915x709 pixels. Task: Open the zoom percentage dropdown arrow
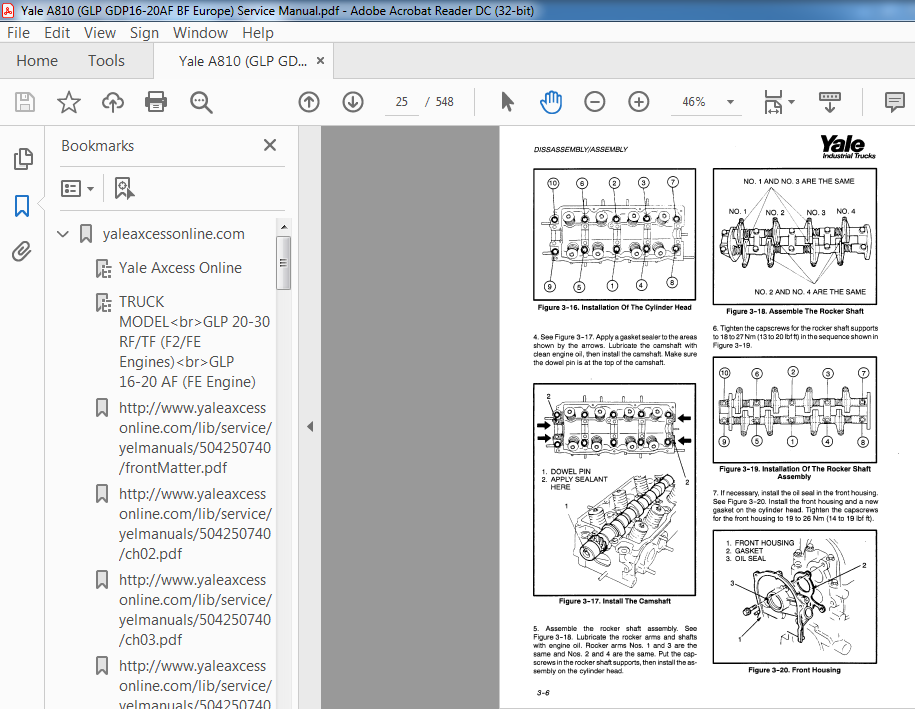click(730, 102)
